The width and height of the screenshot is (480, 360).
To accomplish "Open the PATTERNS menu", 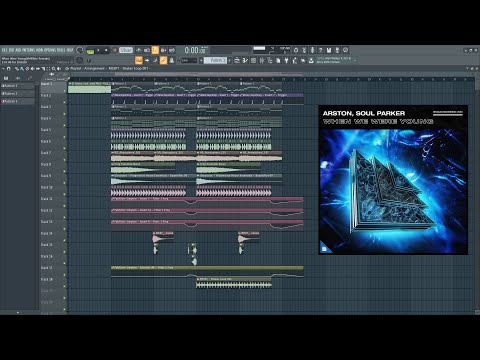I will coord(28,50).
